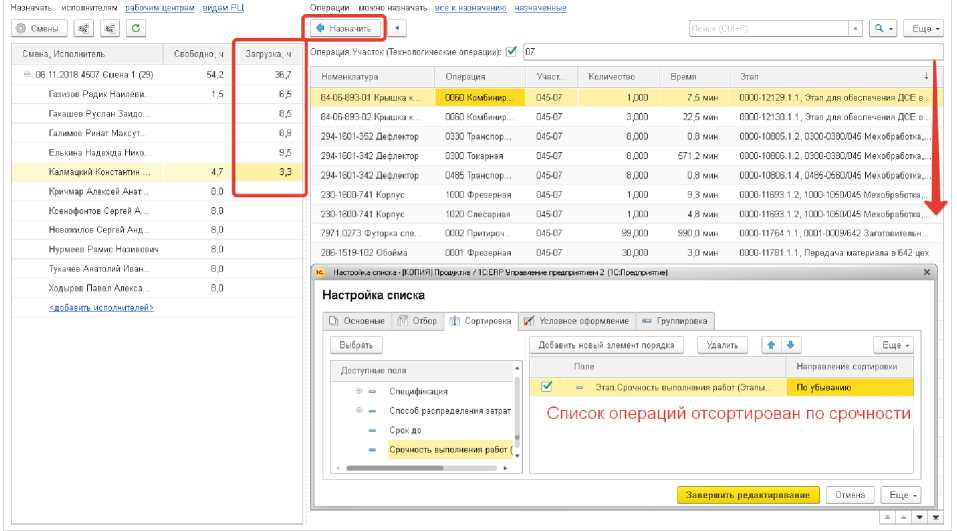Click the small left arrow beside Назначить
Viewport: 957px width, 531px height.
399,29
